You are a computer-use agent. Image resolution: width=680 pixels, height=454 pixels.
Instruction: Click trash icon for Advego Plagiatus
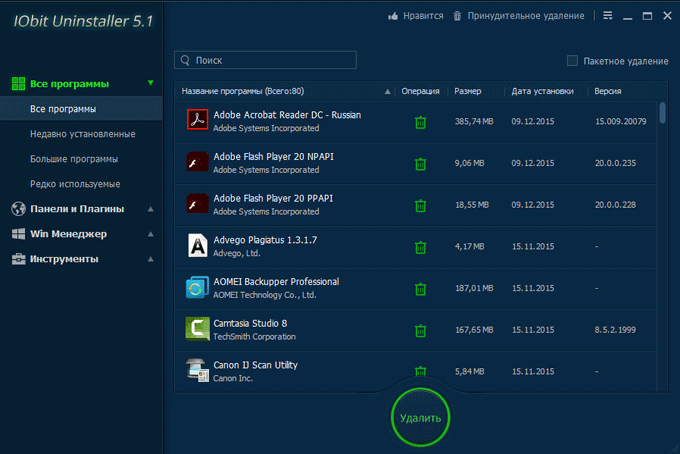coord(420,247)
